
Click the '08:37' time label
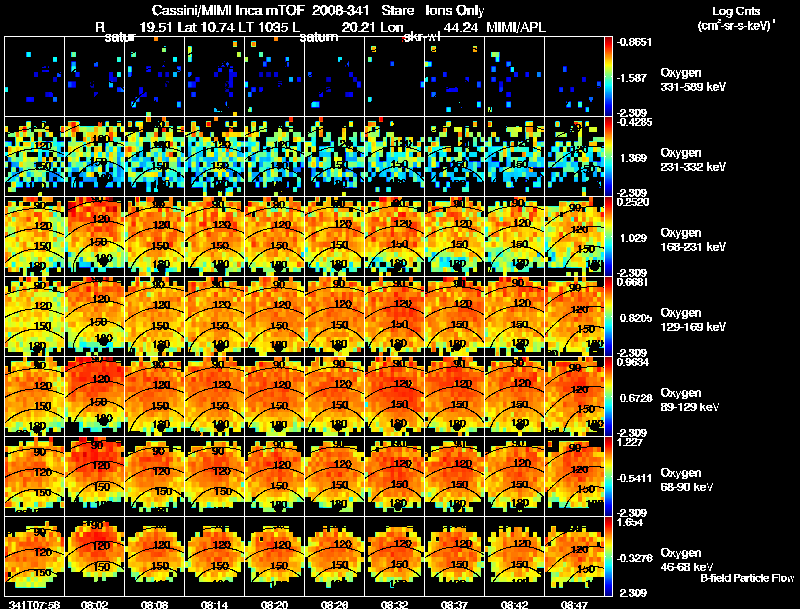pos(454,605)
